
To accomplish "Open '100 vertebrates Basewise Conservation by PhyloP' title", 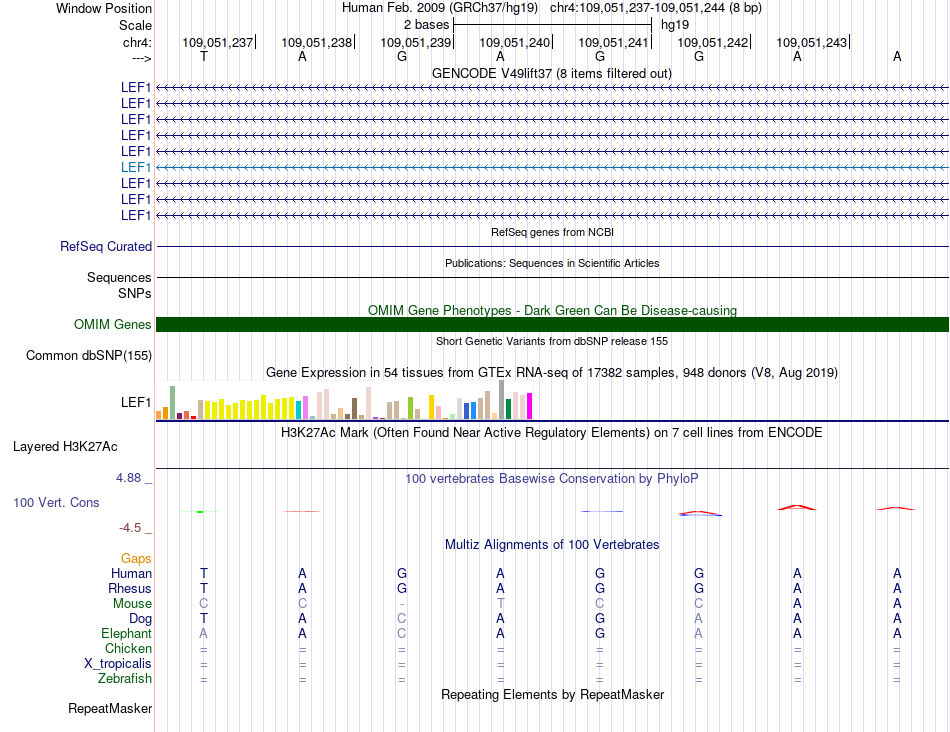I will point(552,479).
